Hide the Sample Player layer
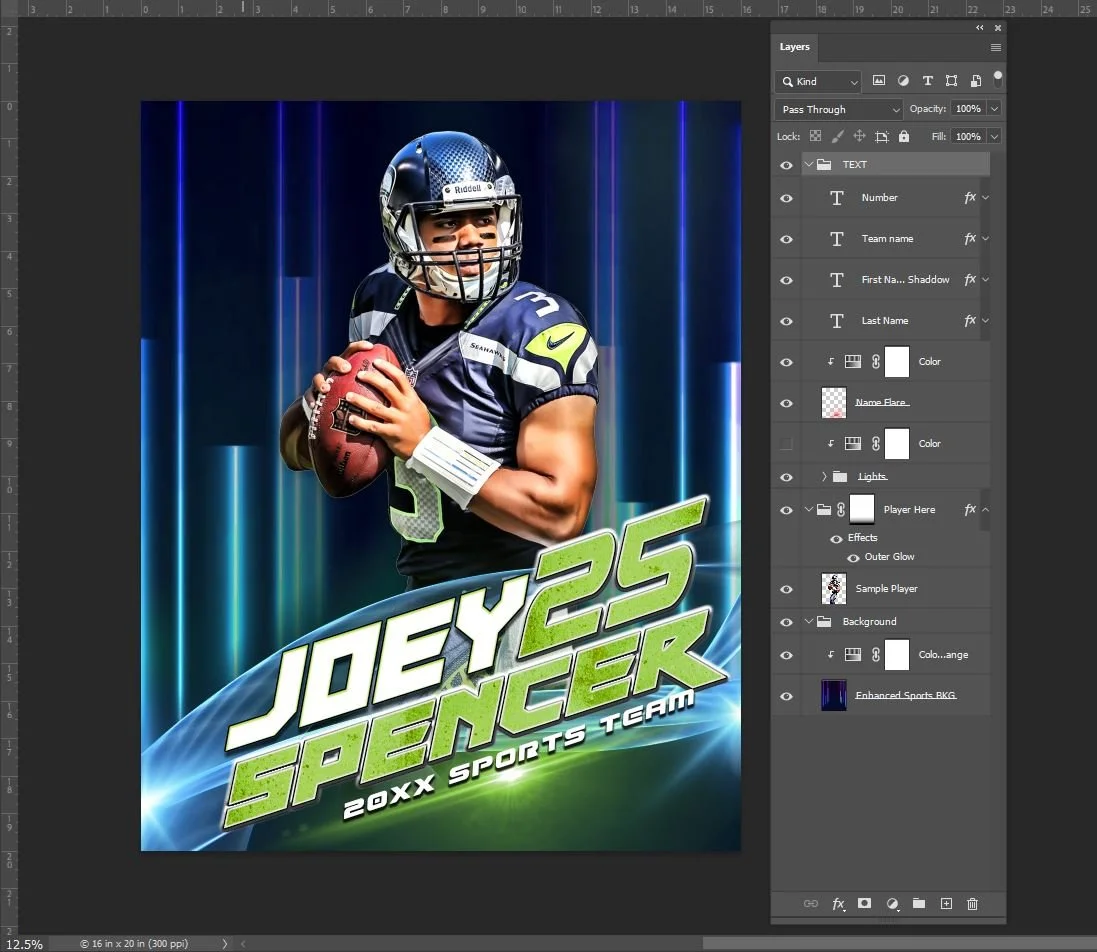Image resolution: width=1097 pixels, height=952 pixels. (786, 589)
